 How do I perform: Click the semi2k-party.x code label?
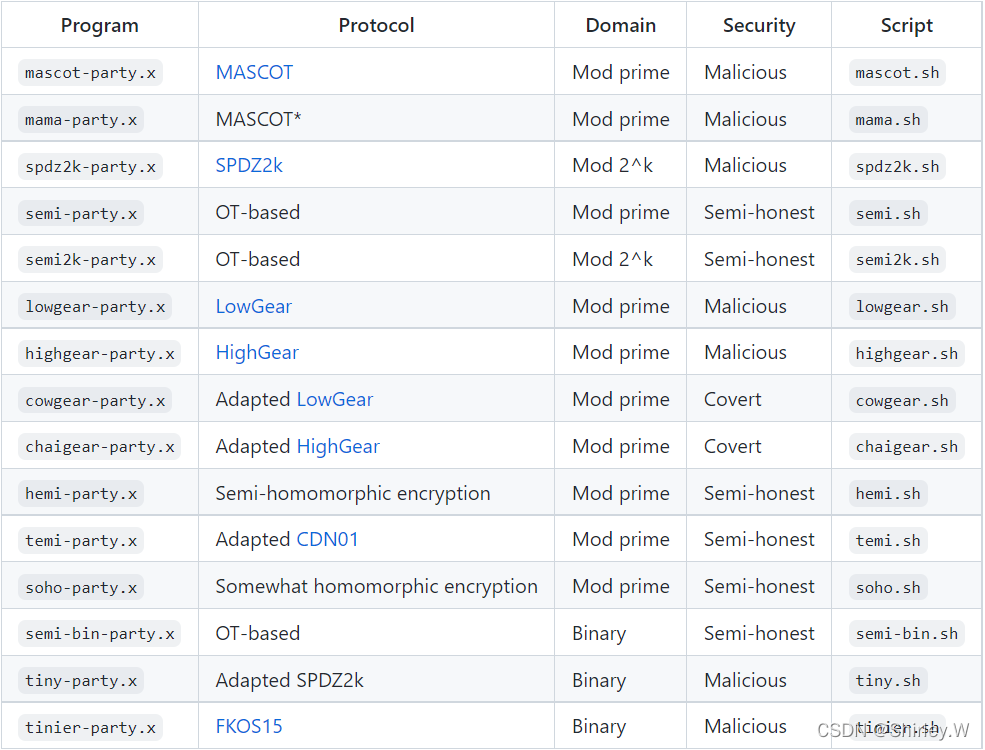90,260
